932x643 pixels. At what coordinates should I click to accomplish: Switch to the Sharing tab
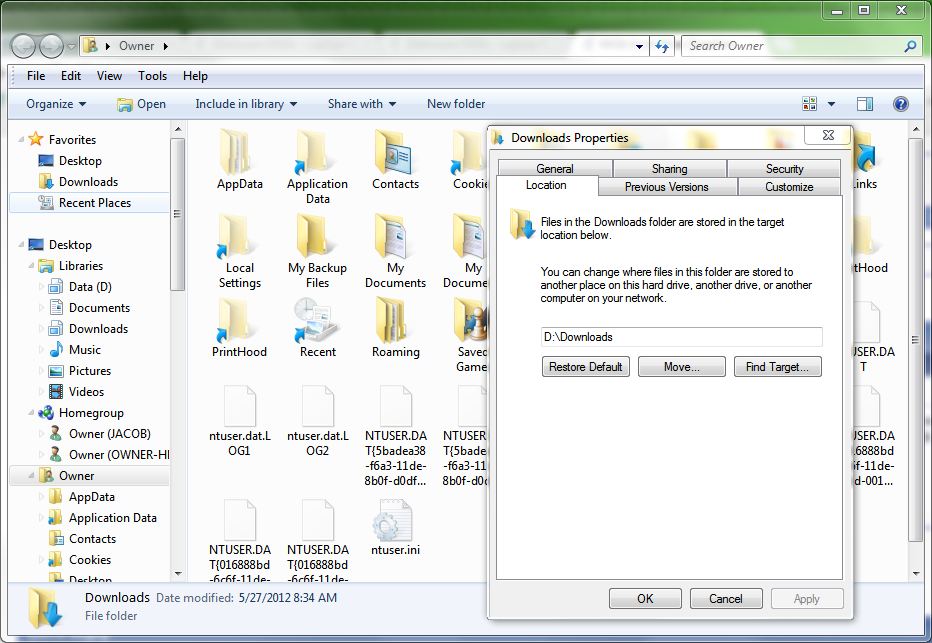[669, 169]
